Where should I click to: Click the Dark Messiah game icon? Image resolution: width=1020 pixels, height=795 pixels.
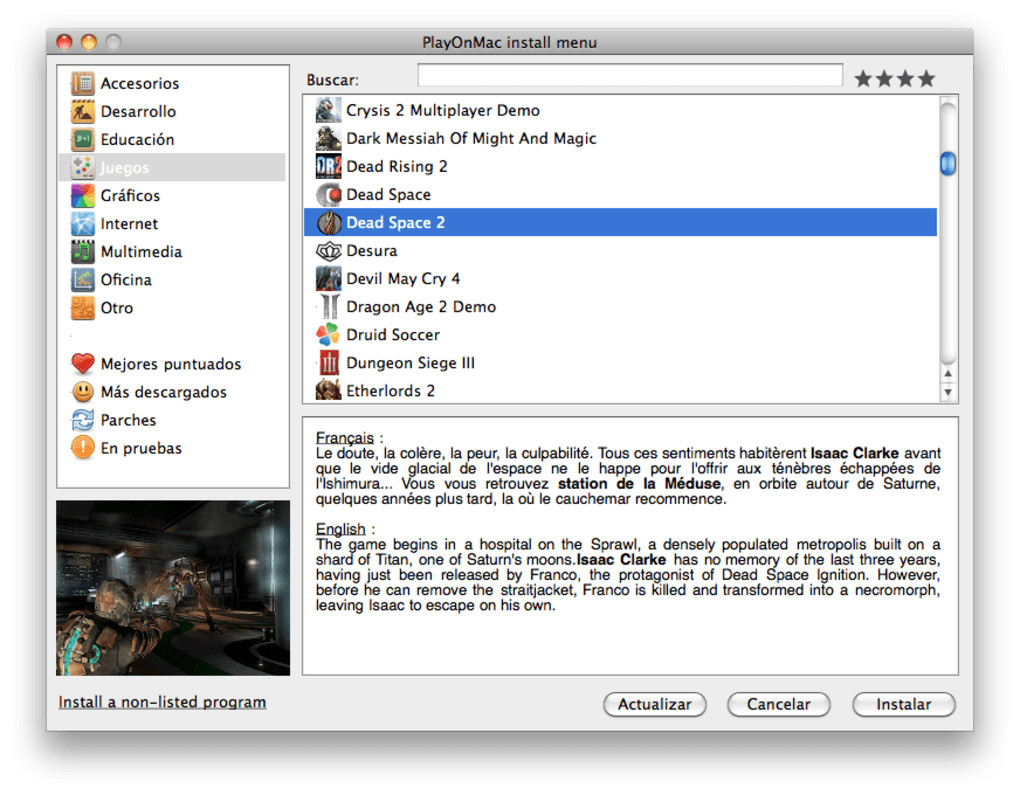click(329, 138)
